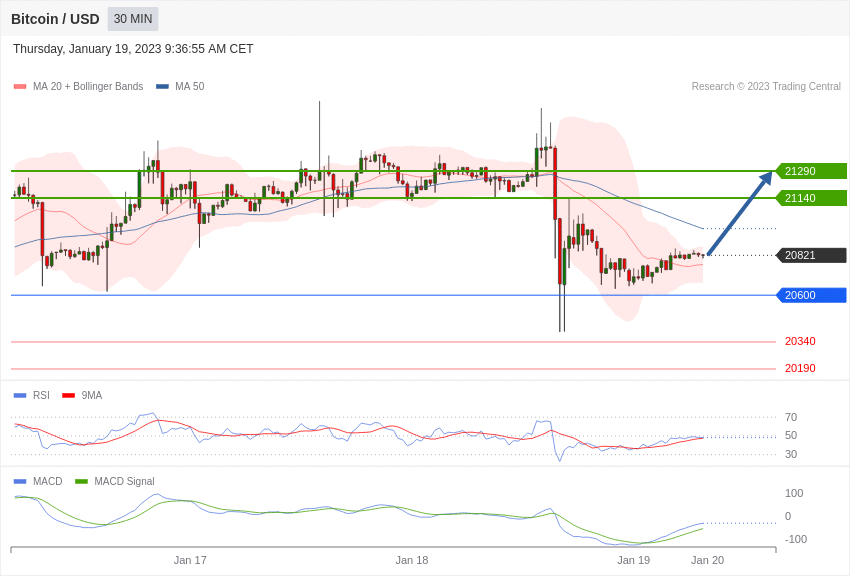Click the RSI legend label
Screen dimensions: 850x576
pos(41,396)
